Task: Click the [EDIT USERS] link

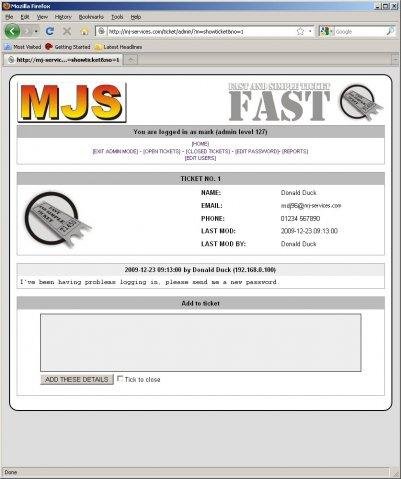Action: (x=200, y=158)
